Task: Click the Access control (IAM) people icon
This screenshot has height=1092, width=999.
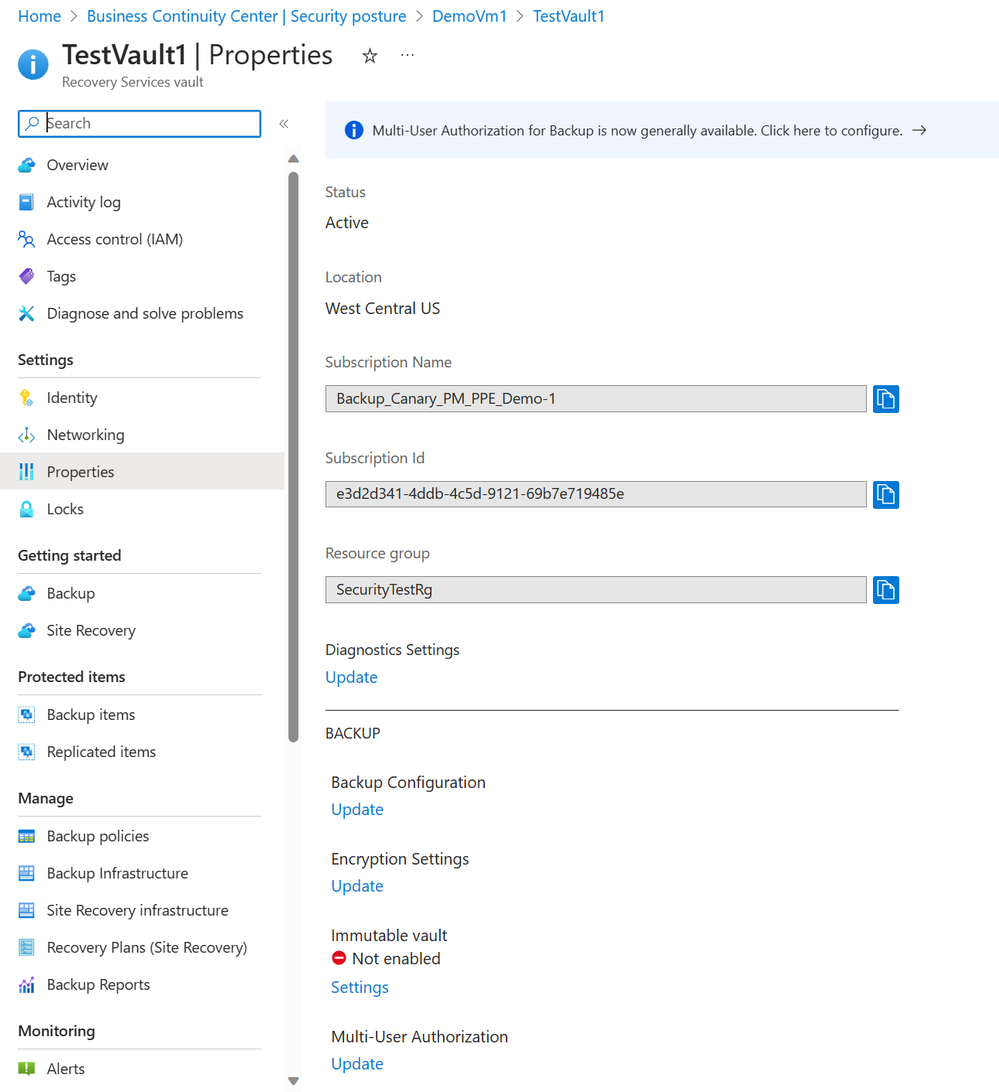Action: pos(26,240)
